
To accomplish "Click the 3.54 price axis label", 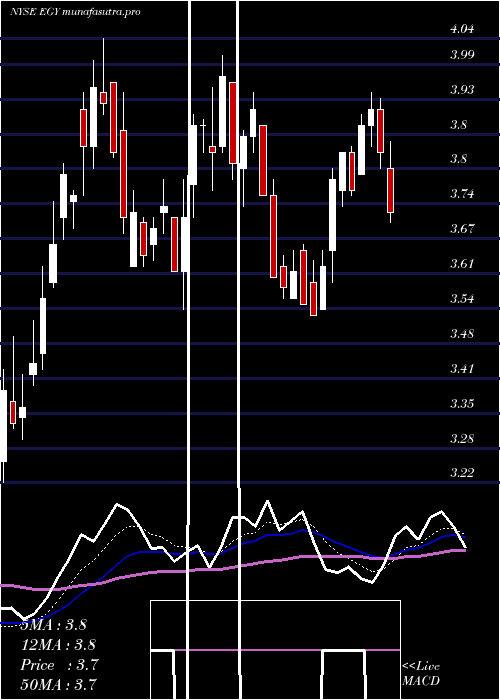I will [x=462, y=298].
